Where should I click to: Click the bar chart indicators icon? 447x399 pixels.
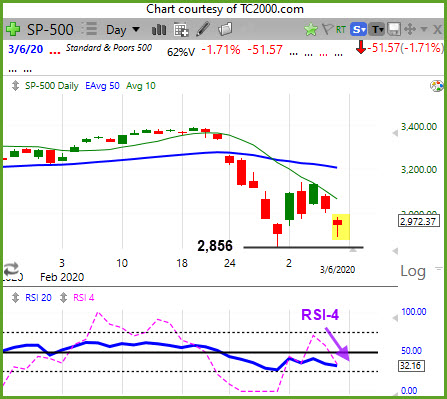tap(159, 30)
